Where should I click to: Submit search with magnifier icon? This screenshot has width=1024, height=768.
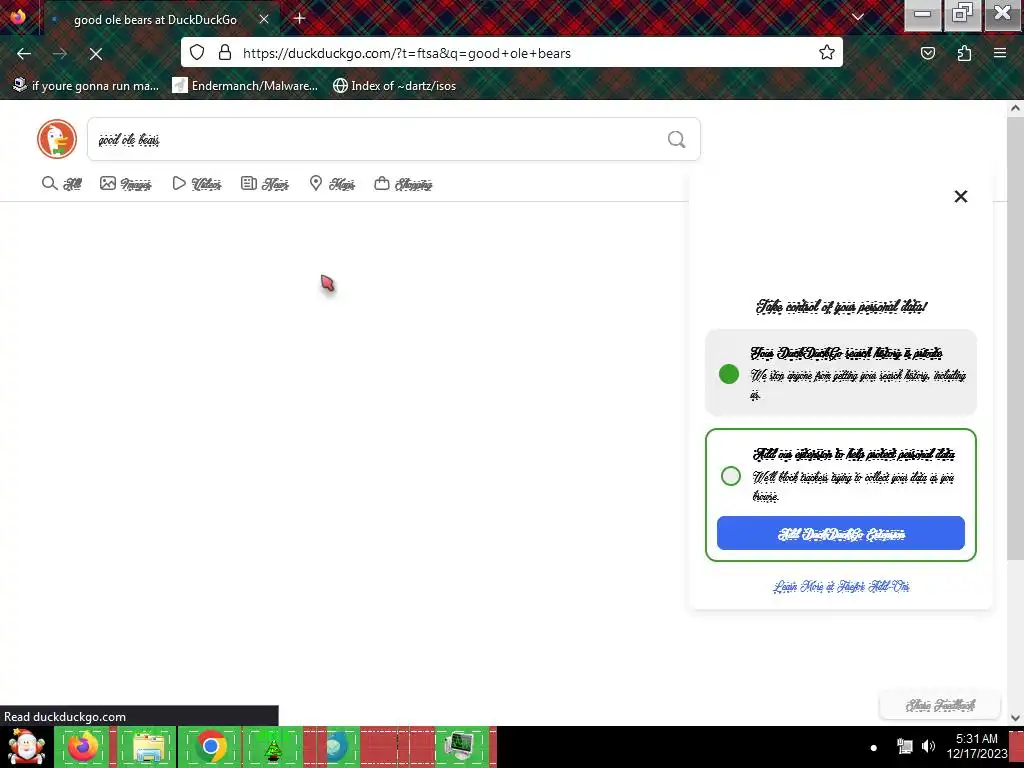677,139
